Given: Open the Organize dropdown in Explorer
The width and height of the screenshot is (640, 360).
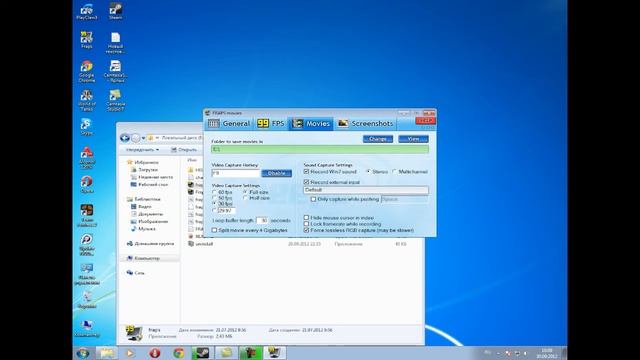Looking at the screenshot, I should click(142, 150).
